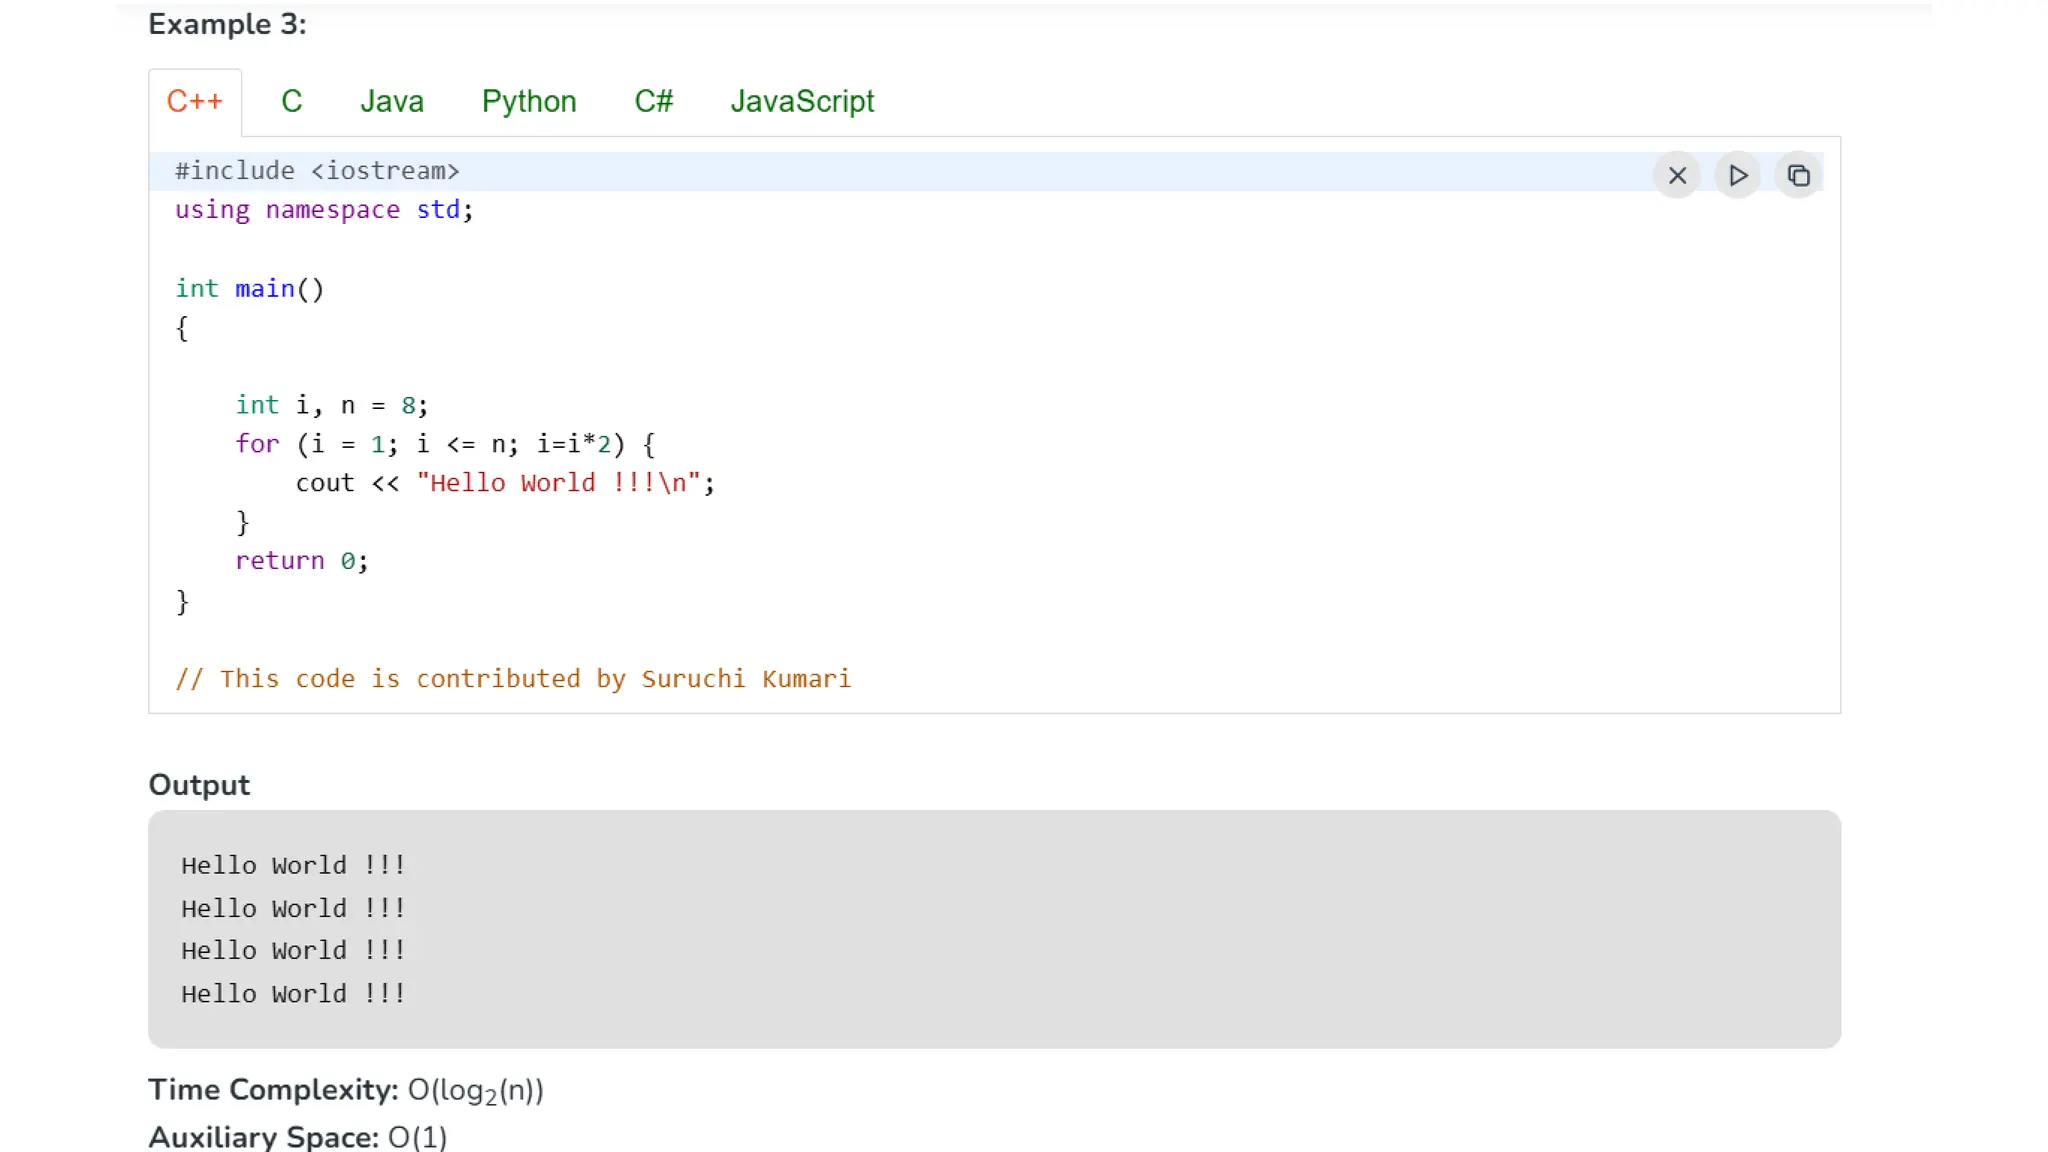Click the Time Complexity text
Image resolution: width=2048 pixels, height=1152 pixels.
pos(346,1090)
